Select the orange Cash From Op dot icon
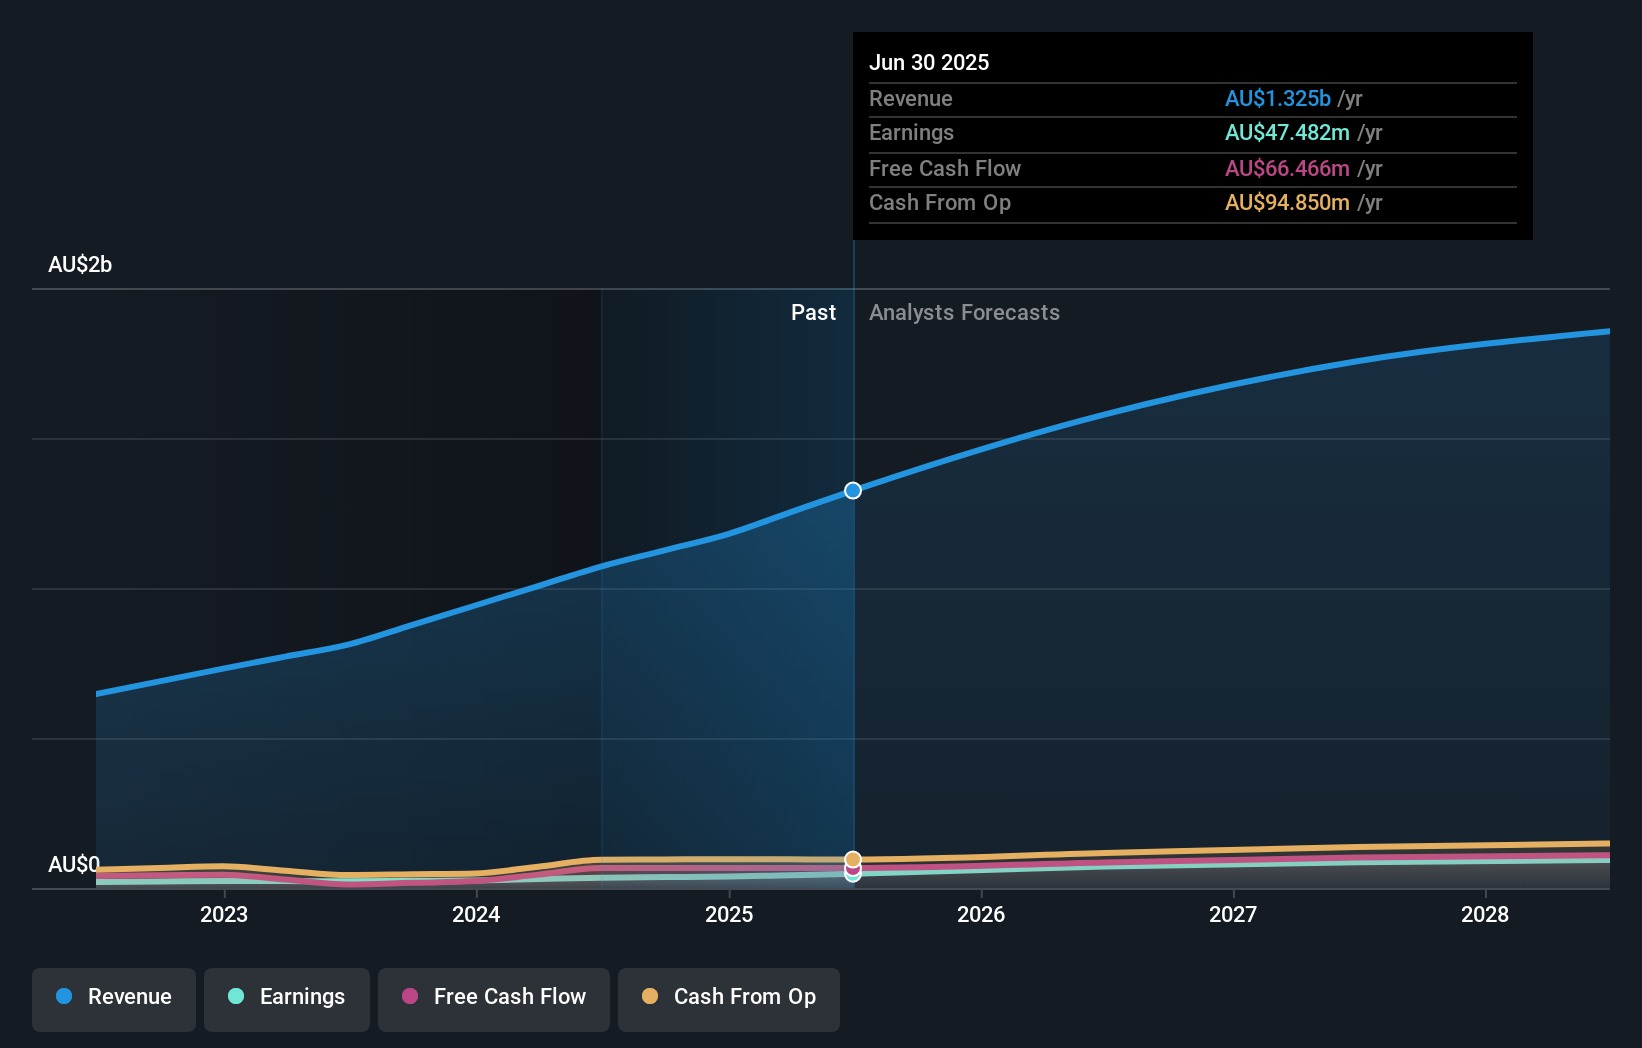Image resolution: width=1642 pixels, height=1048 pixels. pyautogui.click(x=651, y=997)
